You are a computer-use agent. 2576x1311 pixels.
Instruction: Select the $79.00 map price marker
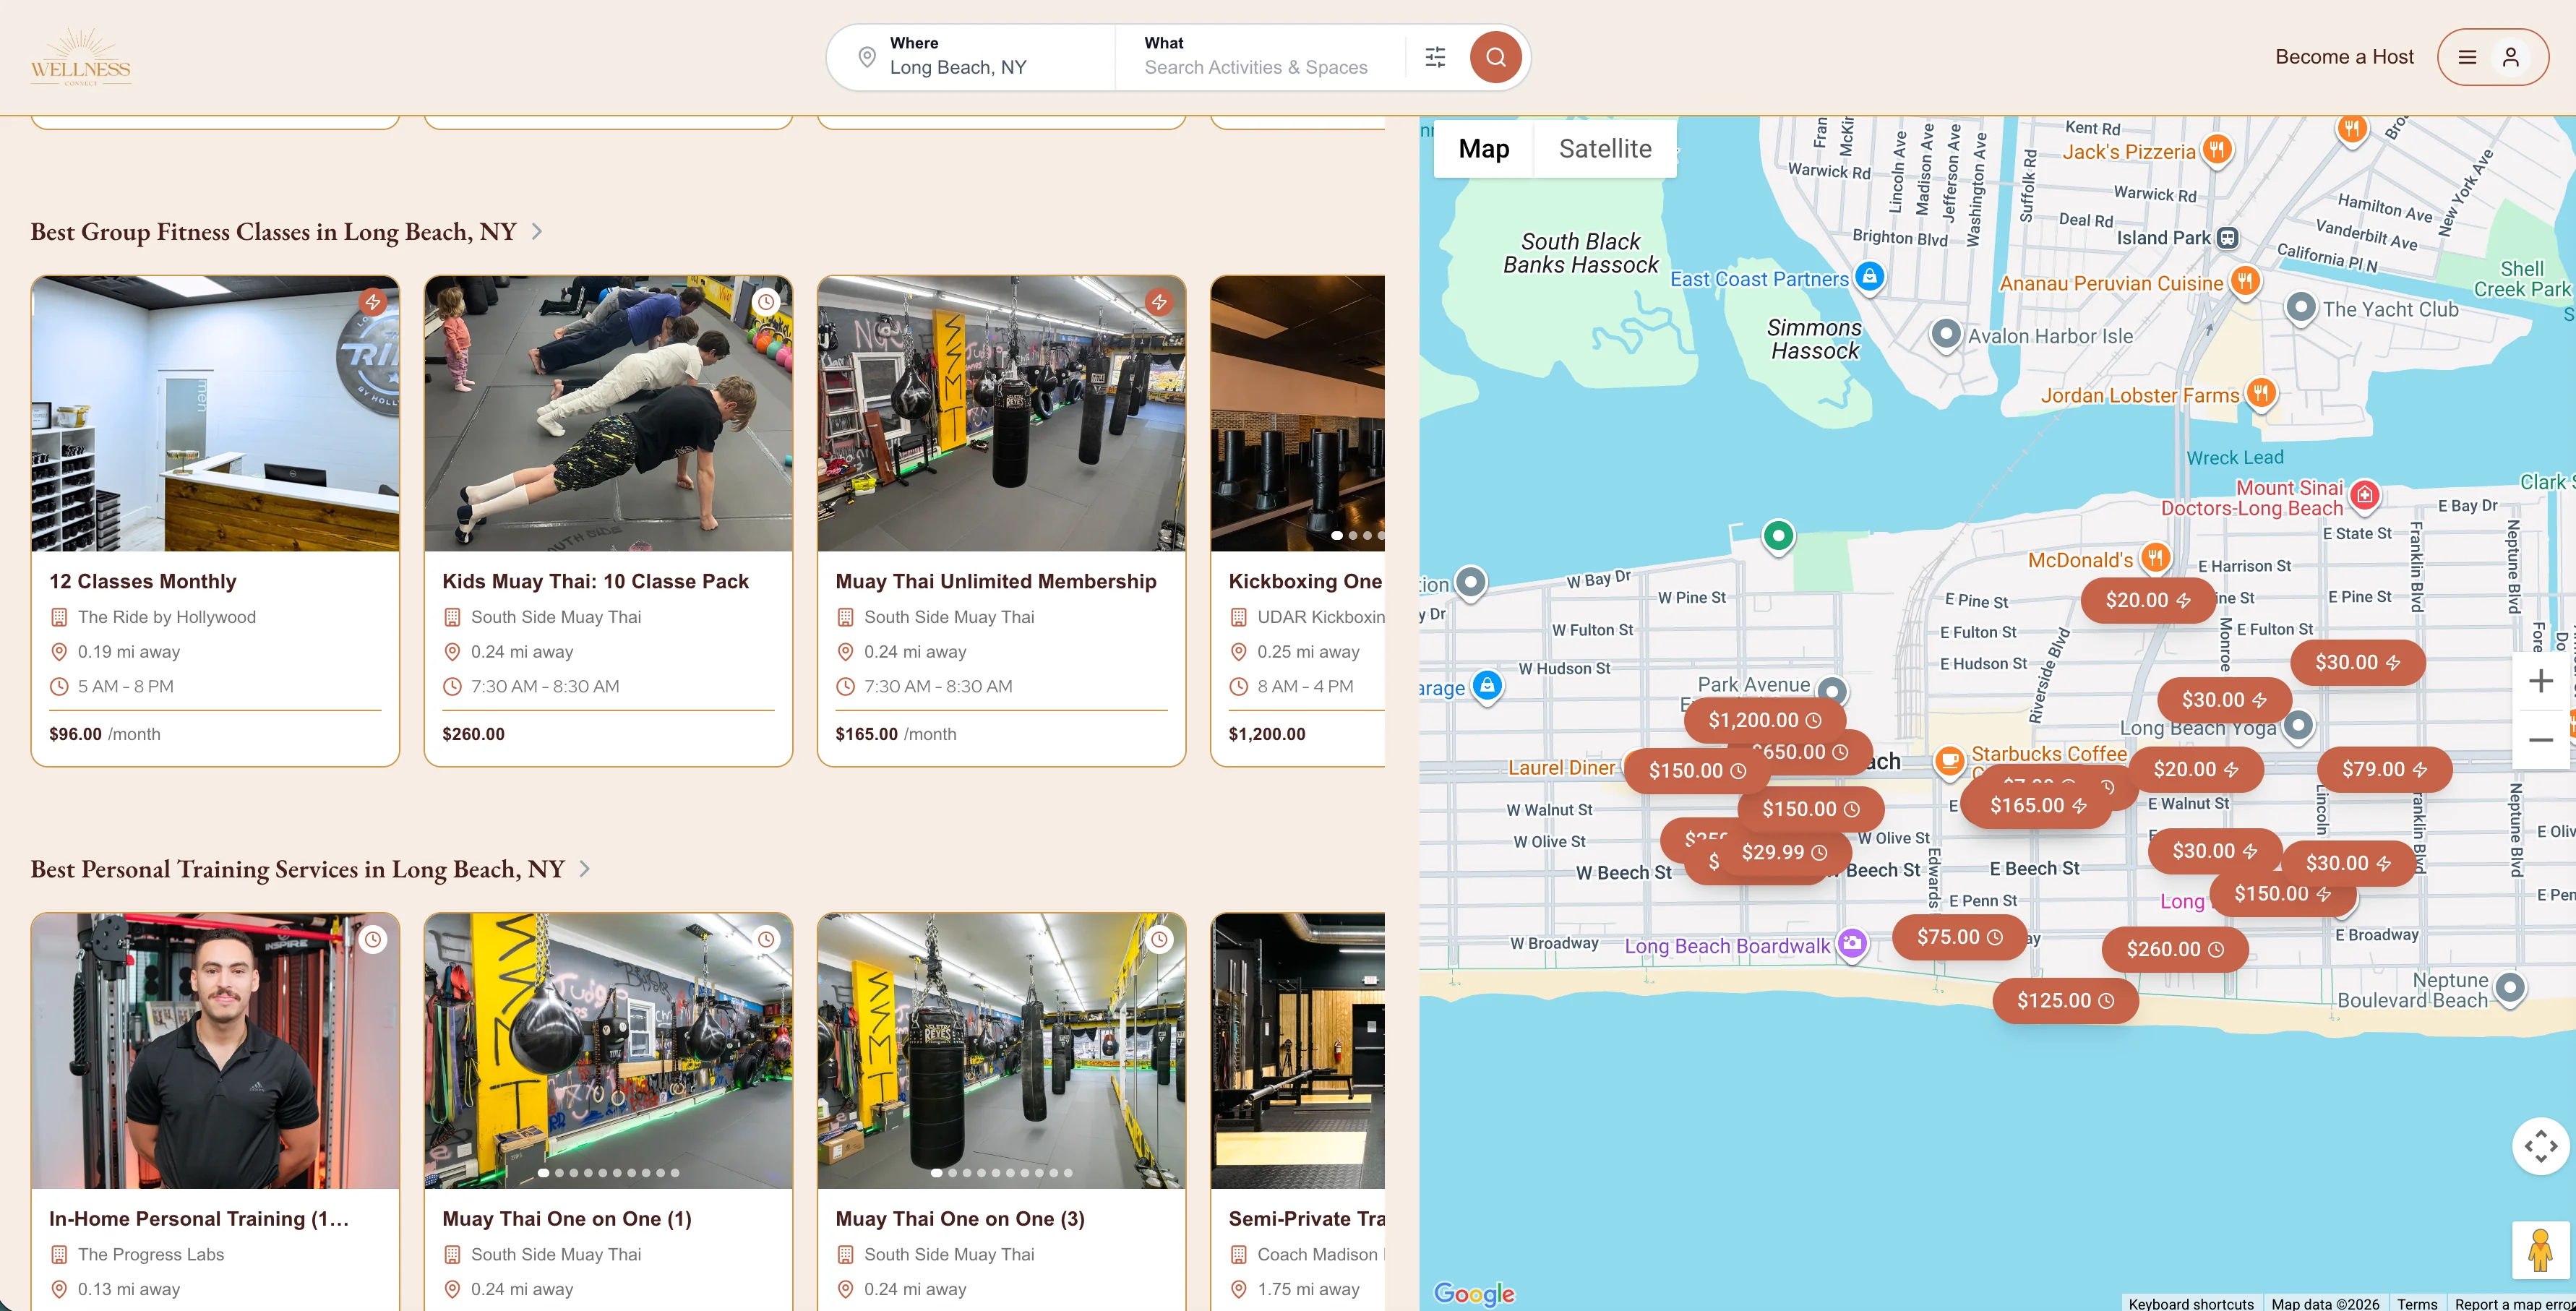(x=2385, y=769)
